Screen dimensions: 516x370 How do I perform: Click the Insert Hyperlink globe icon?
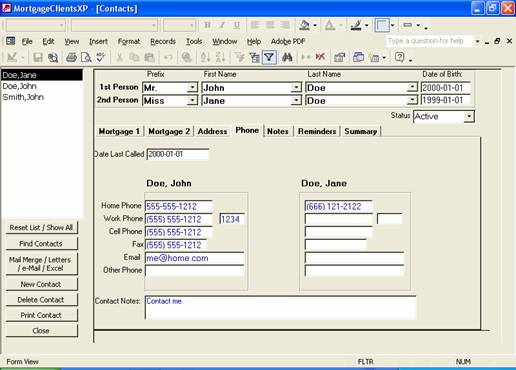coord(187,57)
